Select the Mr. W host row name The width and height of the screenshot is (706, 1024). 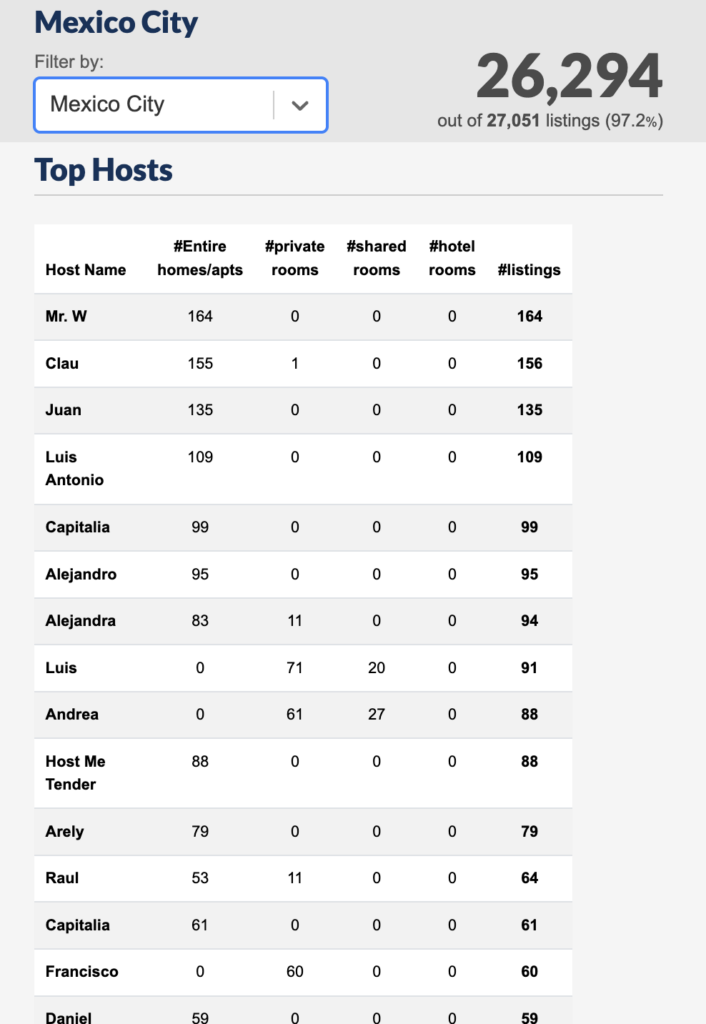[66, 316]
